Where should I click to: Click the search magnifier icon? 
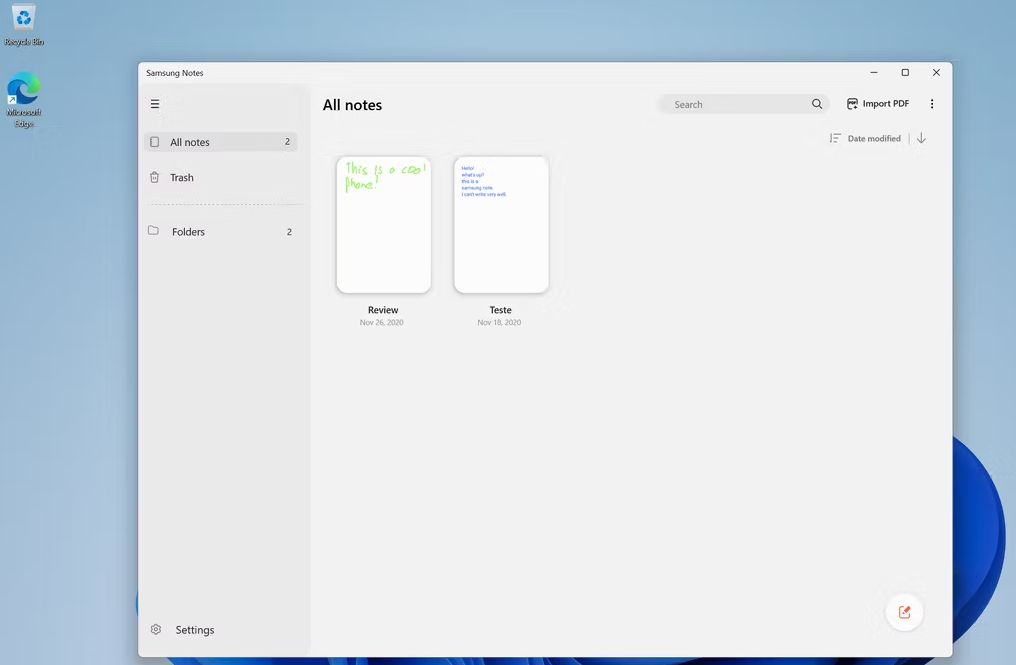pyautogui.click(x=817, y=104)
